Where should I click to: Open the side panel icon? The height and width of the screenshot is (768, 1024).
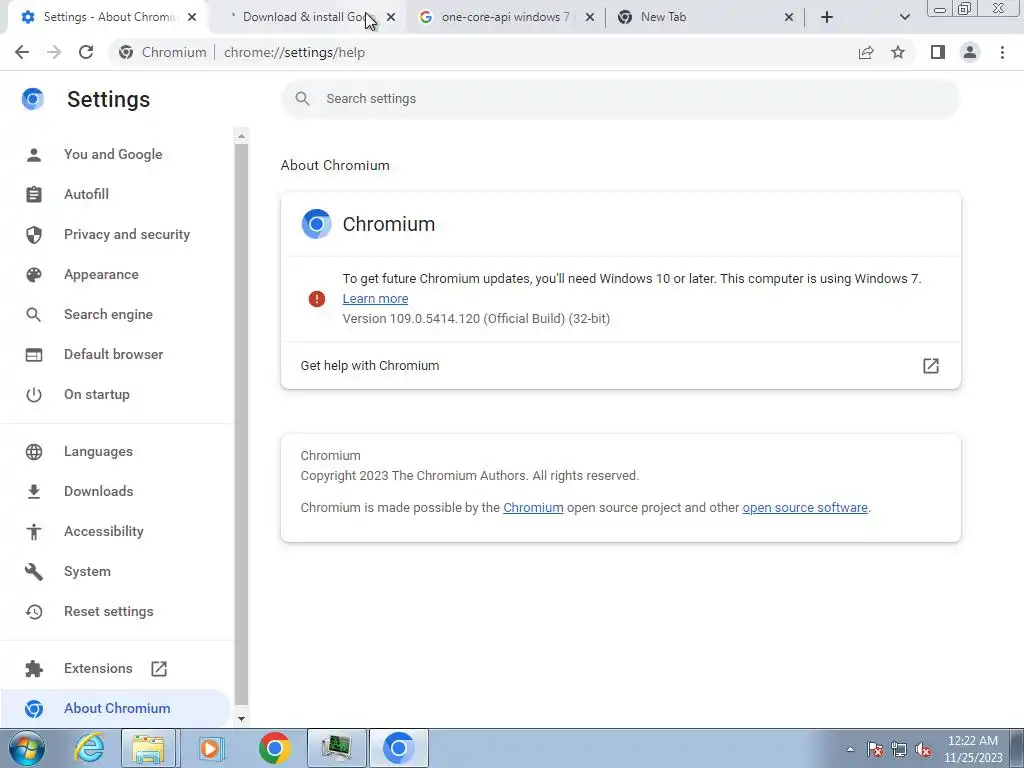938,52
